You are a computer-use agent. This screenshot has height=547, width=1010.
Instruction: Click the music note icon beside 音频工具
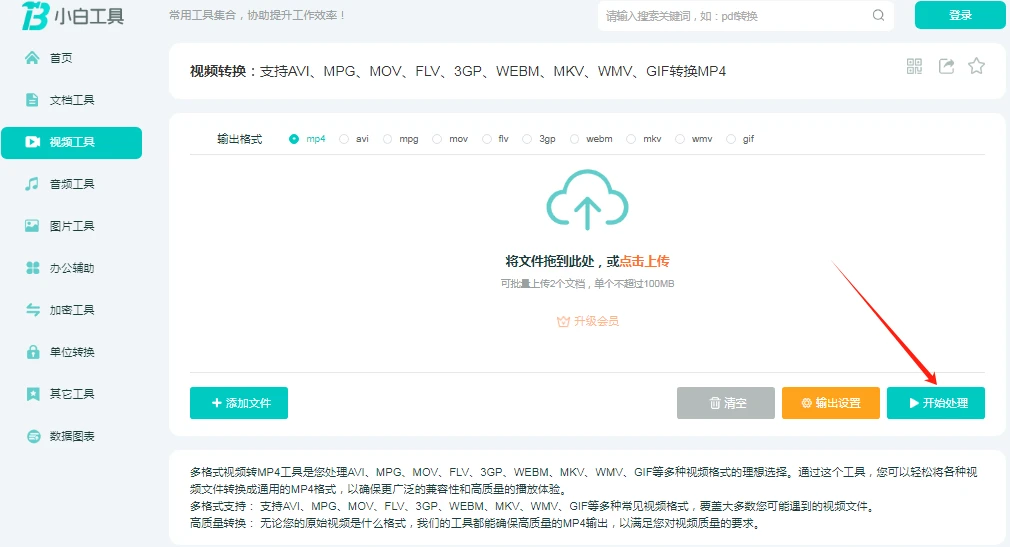(32, 184)
